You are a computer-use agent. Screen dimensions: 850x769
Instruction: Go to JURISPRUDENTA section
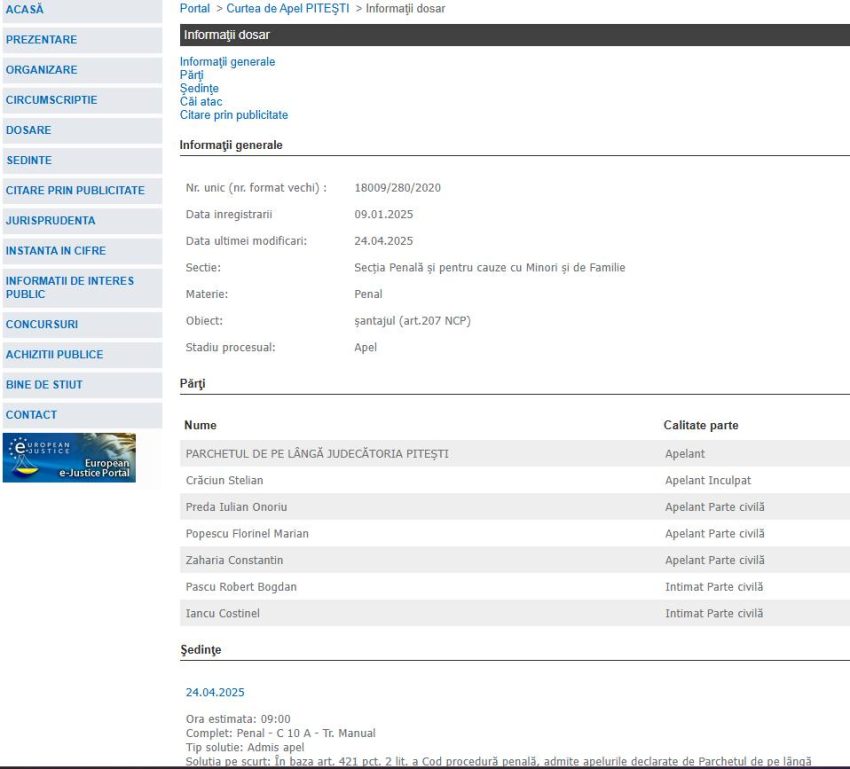tap(50, 220)
